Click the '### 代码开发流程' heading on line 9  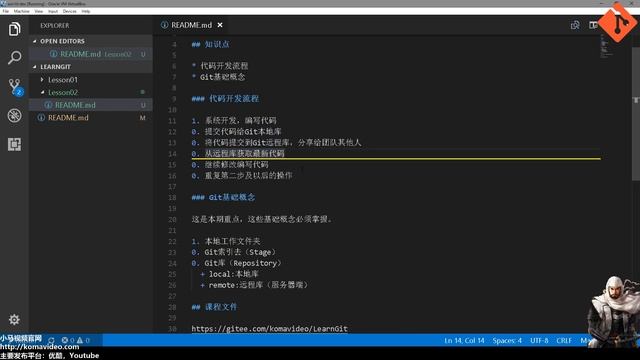[225, 99]
